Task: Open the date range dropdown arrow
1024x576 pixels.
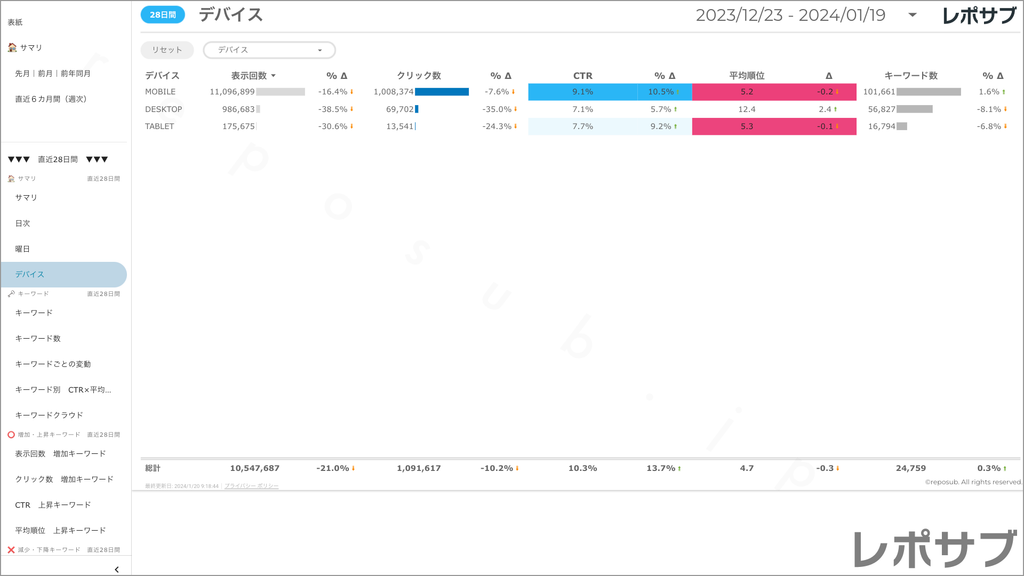Action: (x=912, y=15)
